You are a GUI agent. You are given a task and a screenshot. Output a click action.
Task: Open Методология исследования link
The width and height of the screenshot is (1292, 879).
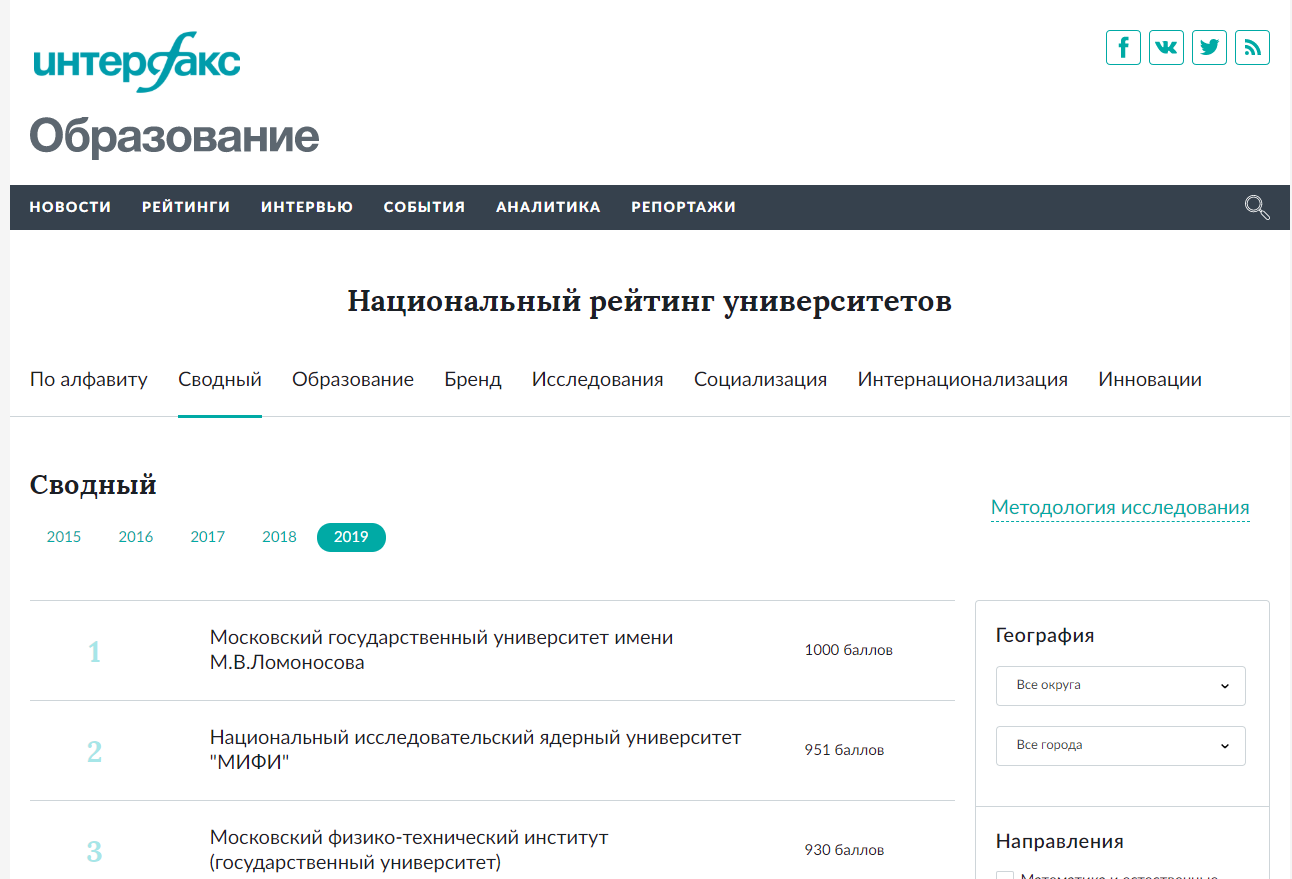(x=1119, y=507)
